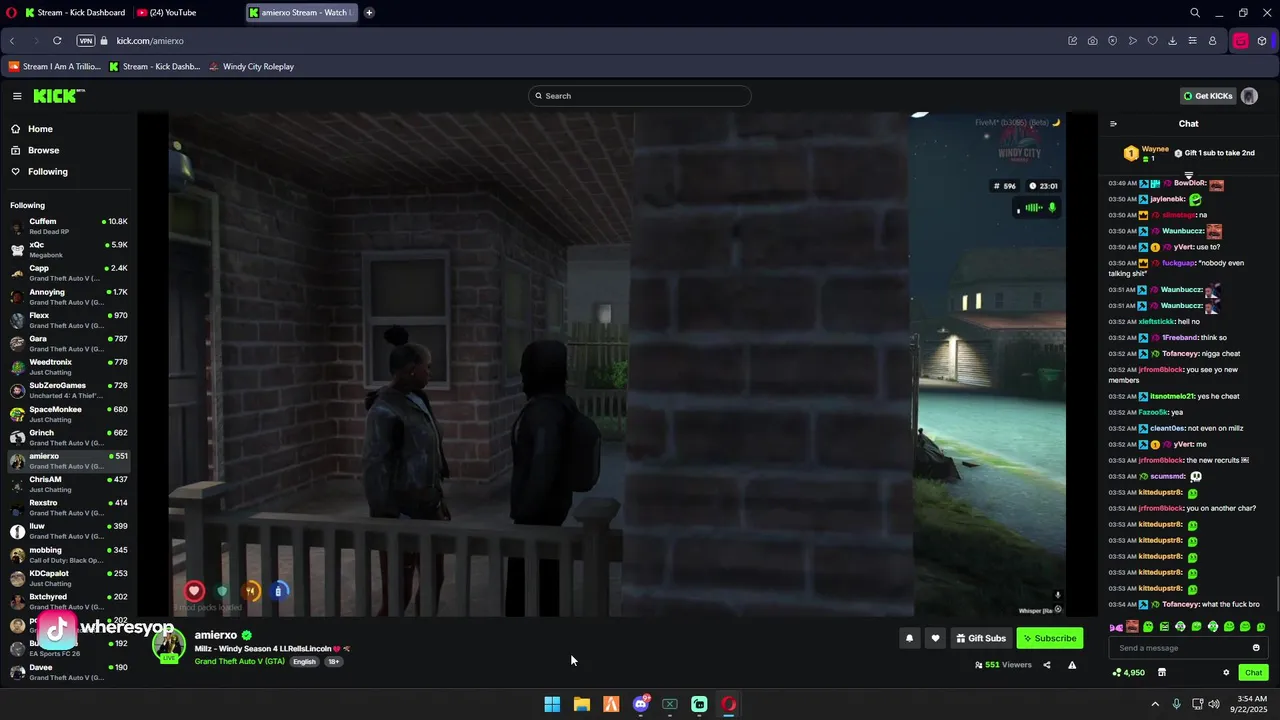Open Cuffem channel in following list
The image size is (1280, 720).
point(68,226)
